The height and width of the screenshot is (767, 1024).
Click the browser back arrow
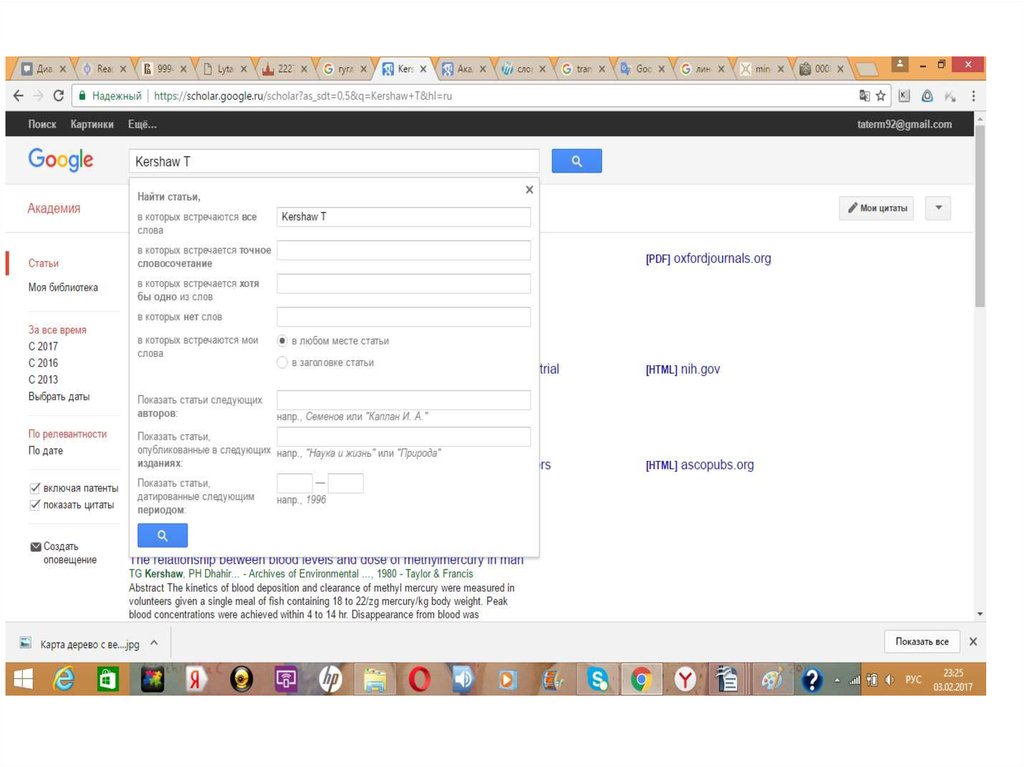pyautogui.click(x=18, y=96)
